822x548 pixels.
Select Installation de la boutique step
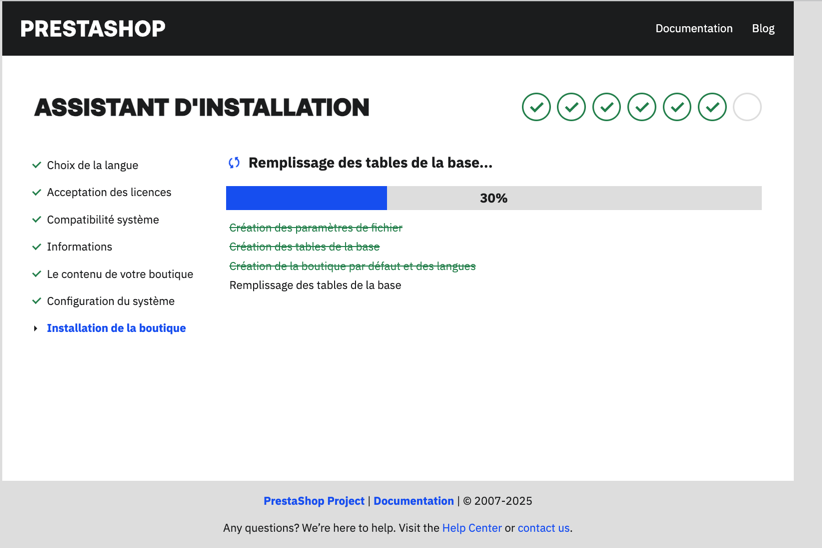tap(116, 328)
